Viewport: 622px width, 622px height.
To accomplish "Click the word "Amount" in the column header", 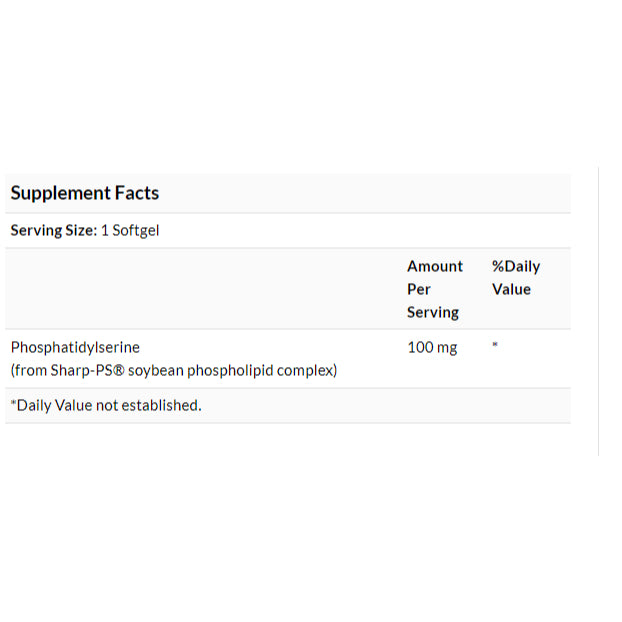I will (x=435, y=266).
